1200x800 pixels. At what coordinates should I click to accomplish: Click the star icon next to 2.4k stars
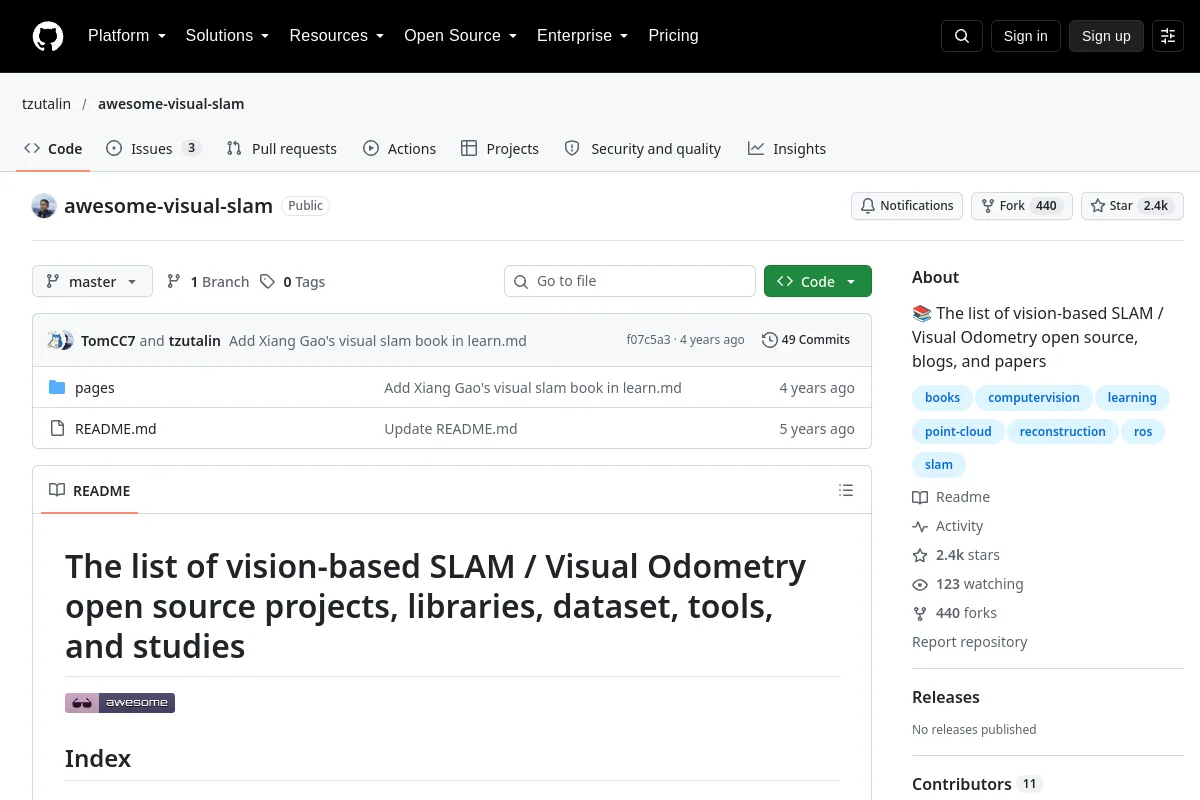coord(920,555)
